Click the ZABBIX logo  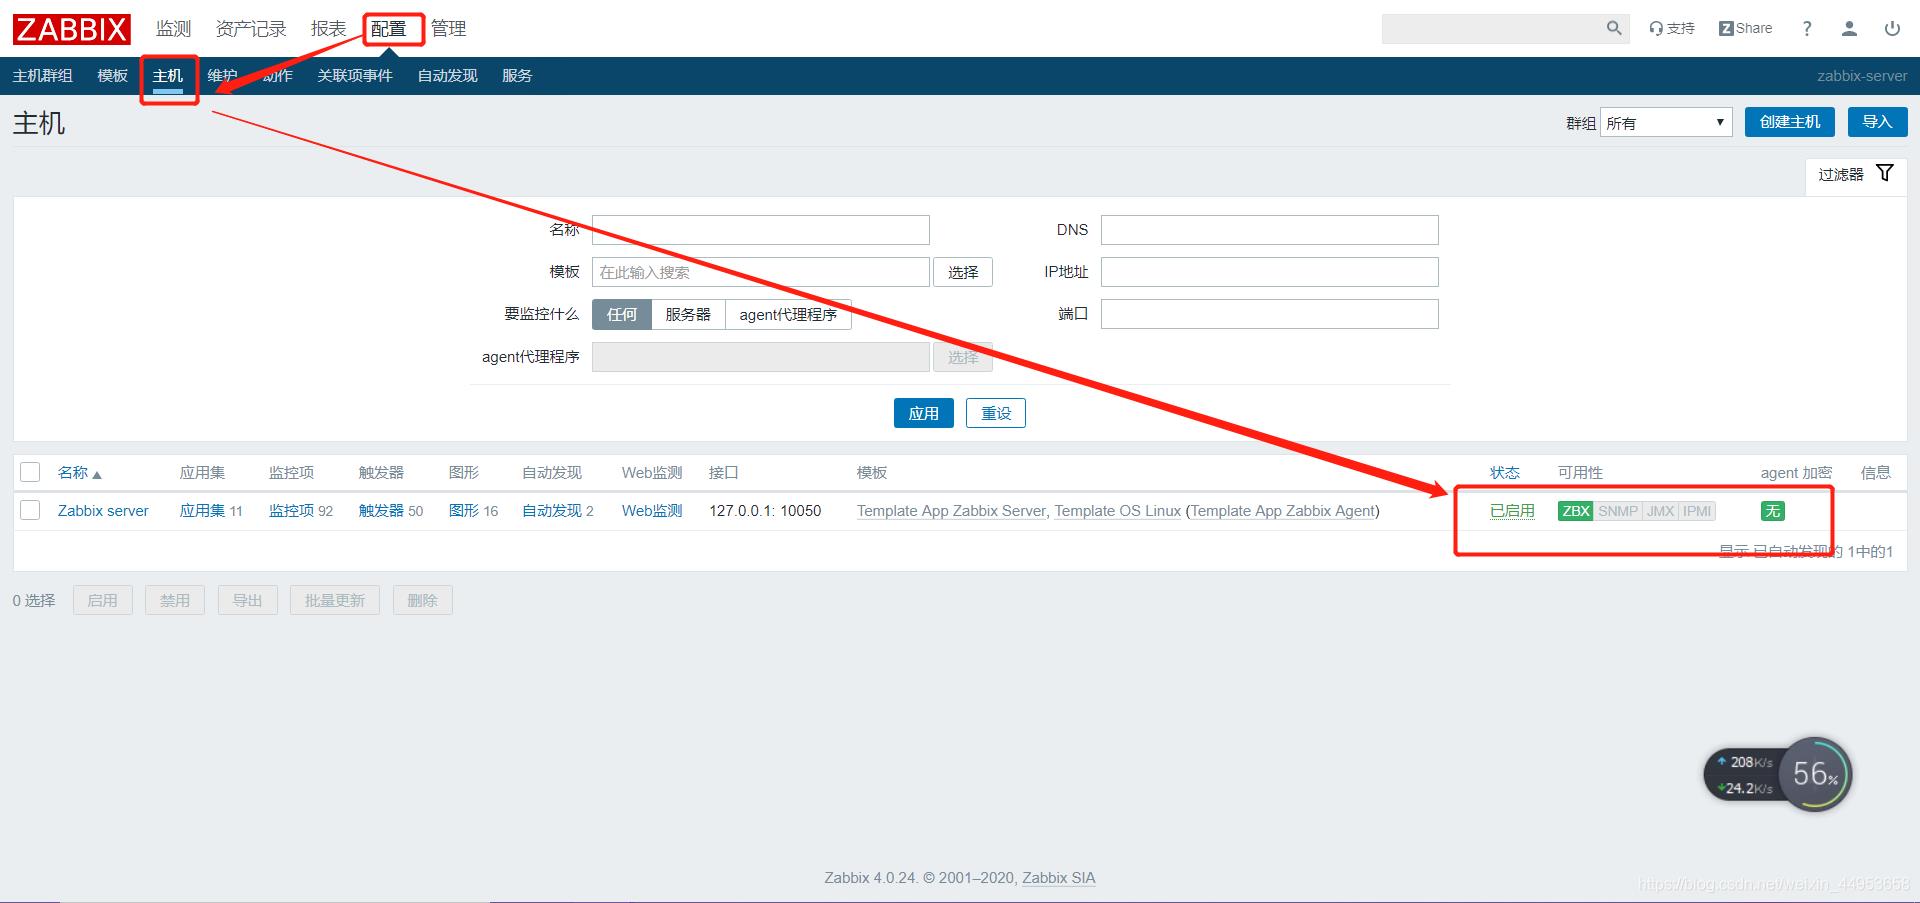coord(72,29)
